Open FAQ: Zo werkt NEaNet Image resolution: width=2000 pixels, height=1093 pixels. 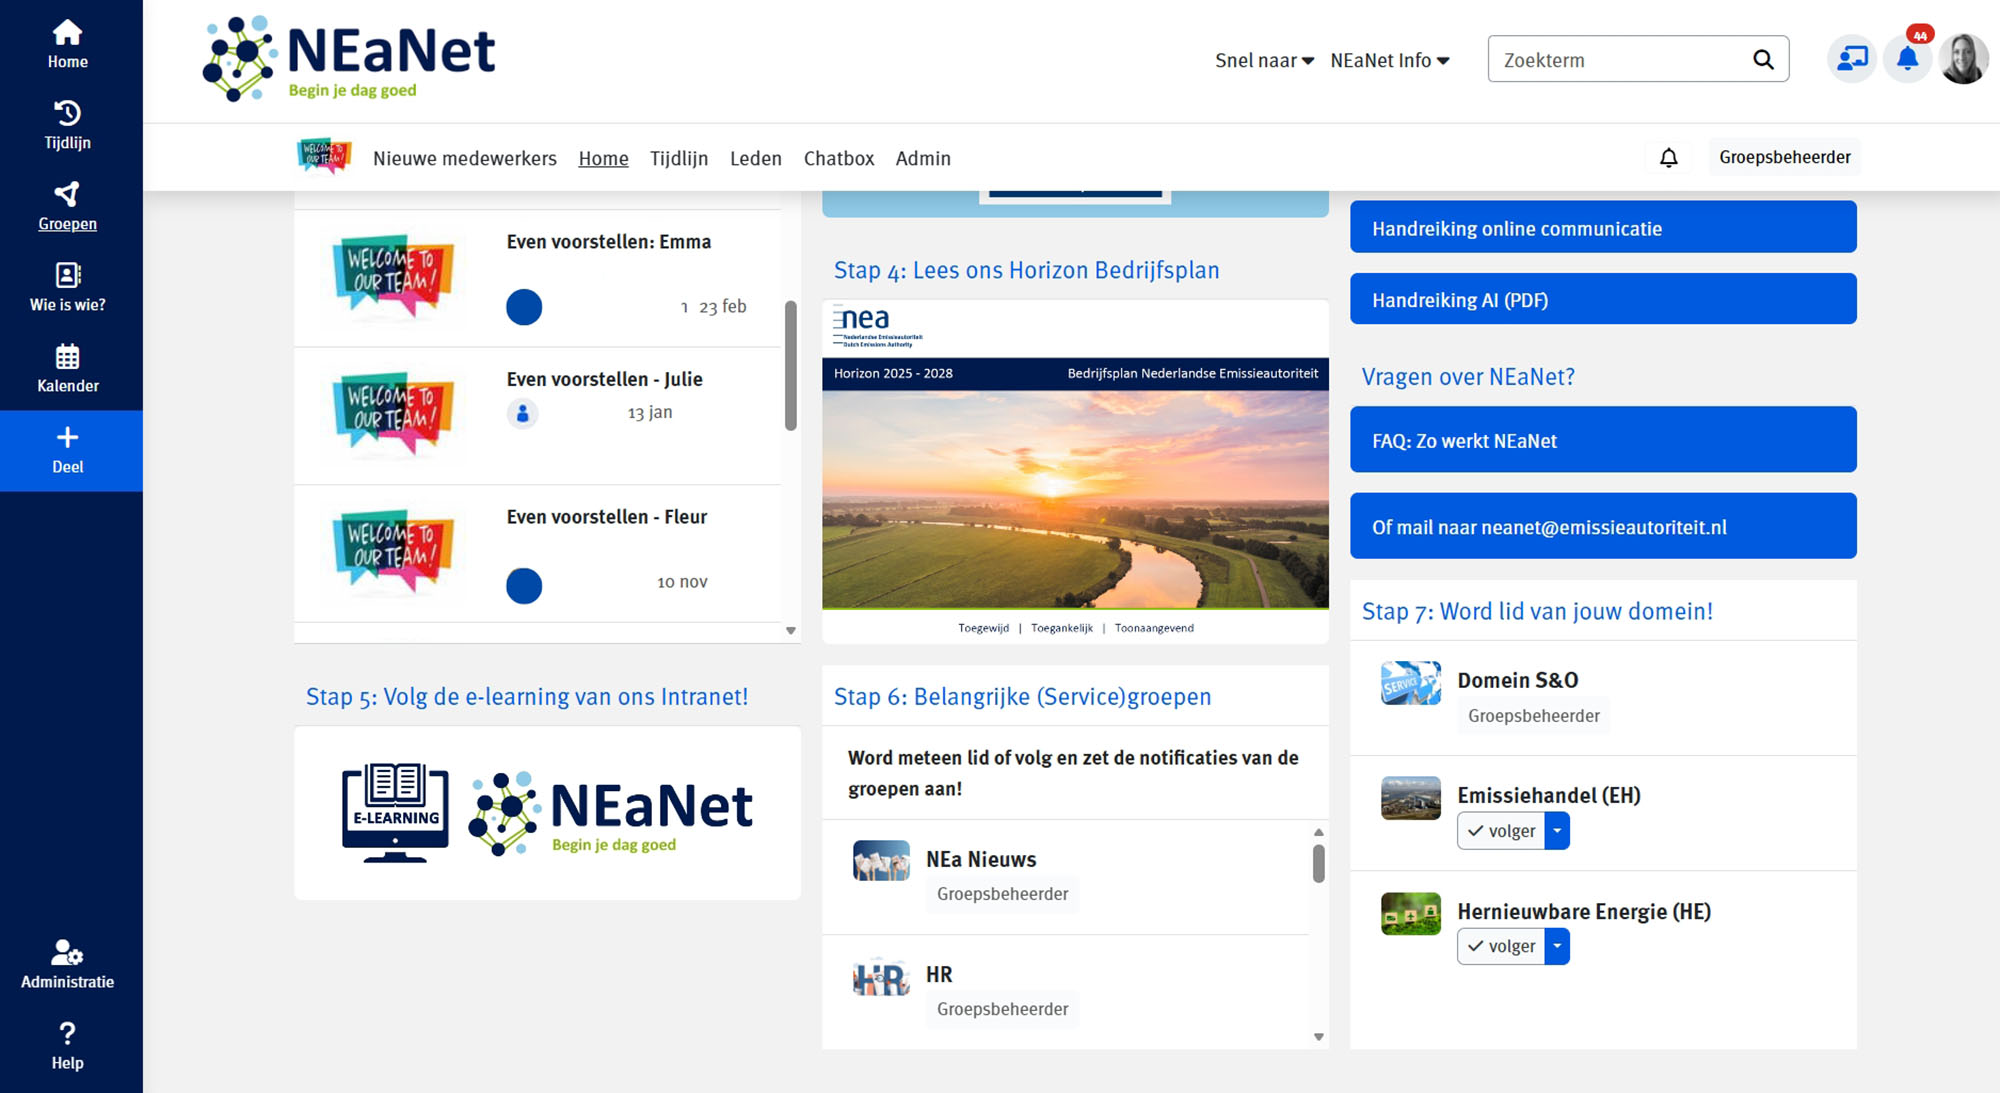1603,440
